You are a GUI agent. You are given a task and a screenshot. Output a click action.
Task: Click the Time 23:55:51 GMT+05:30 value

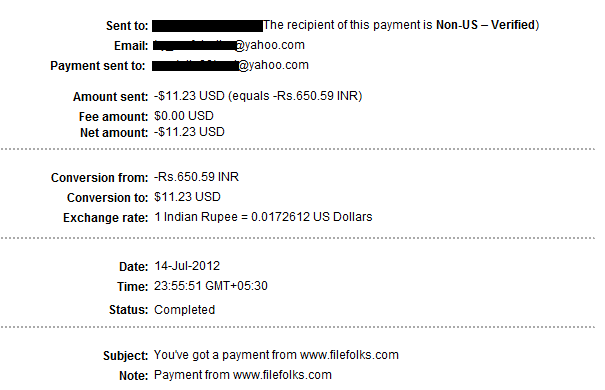[x=211, y=286]
